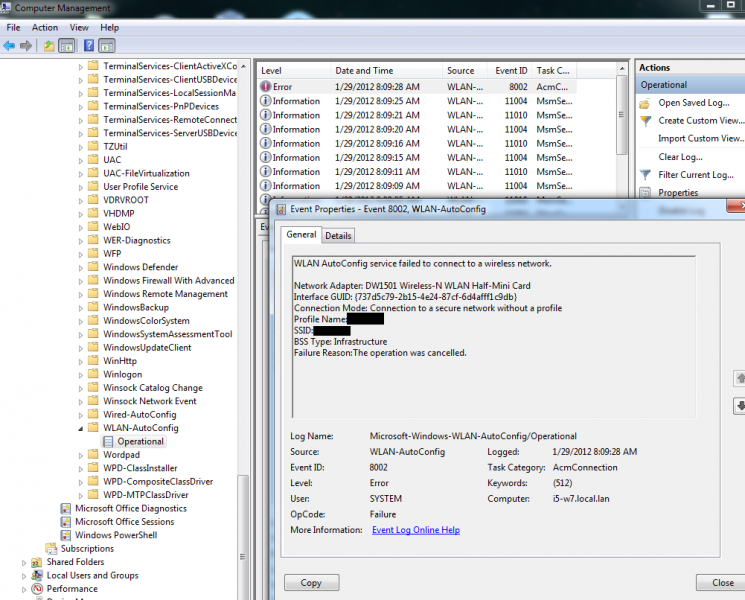745x600 pixels.
Task: Click the Up One Level folder icon
Action: pos(49,46)
